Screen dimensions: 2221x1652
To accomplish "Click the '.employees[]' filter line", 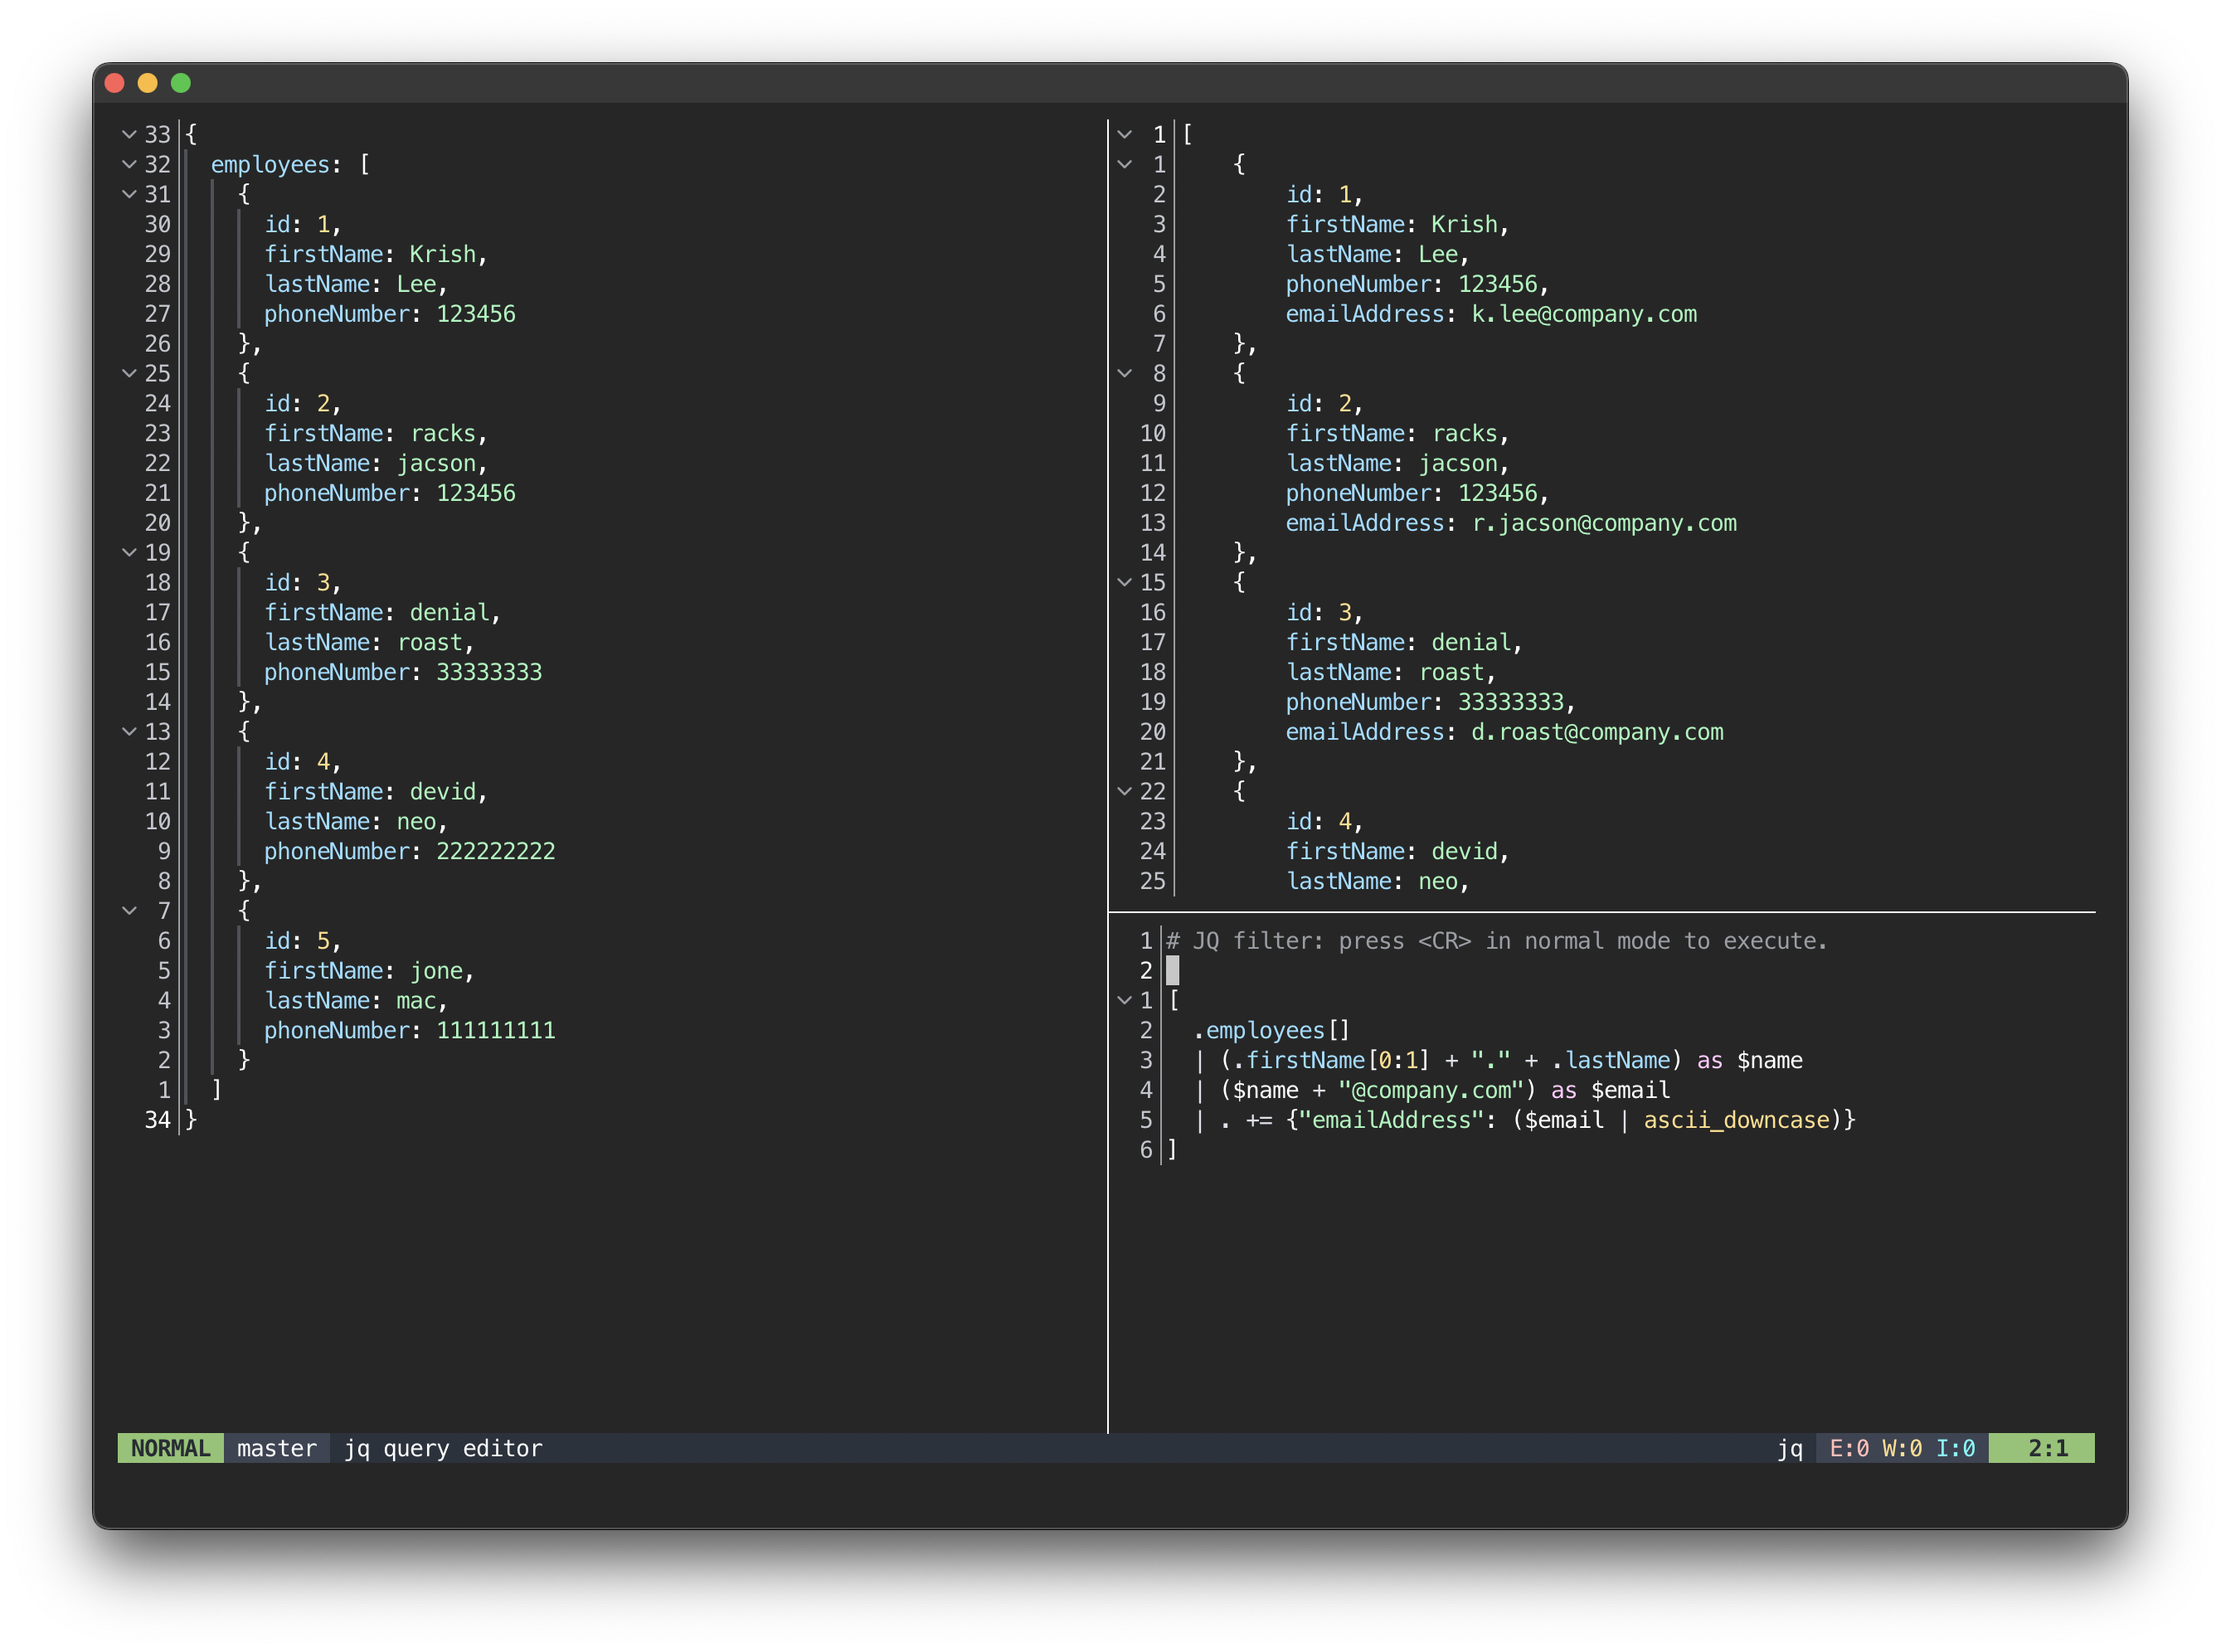I will pyautogui.click(x=1272, y=1030).
